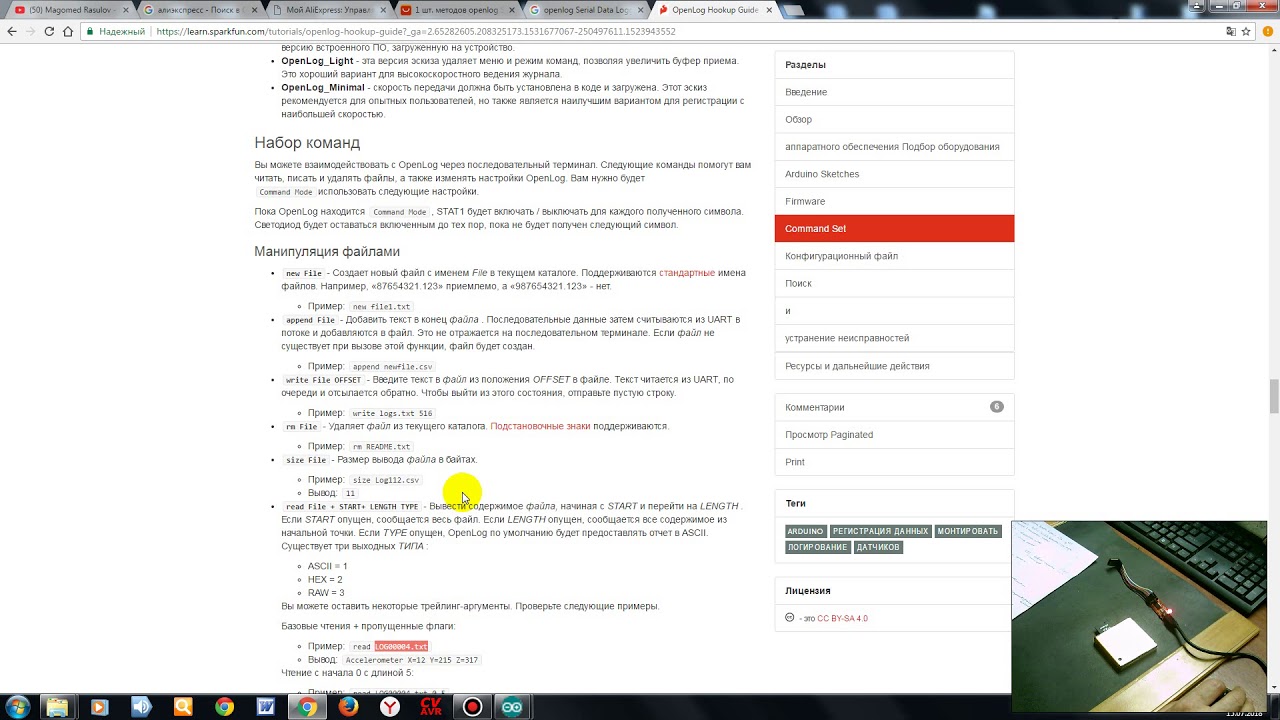
Task: Open the screen recorder taskbar icon
Action: tap(472, 707)
